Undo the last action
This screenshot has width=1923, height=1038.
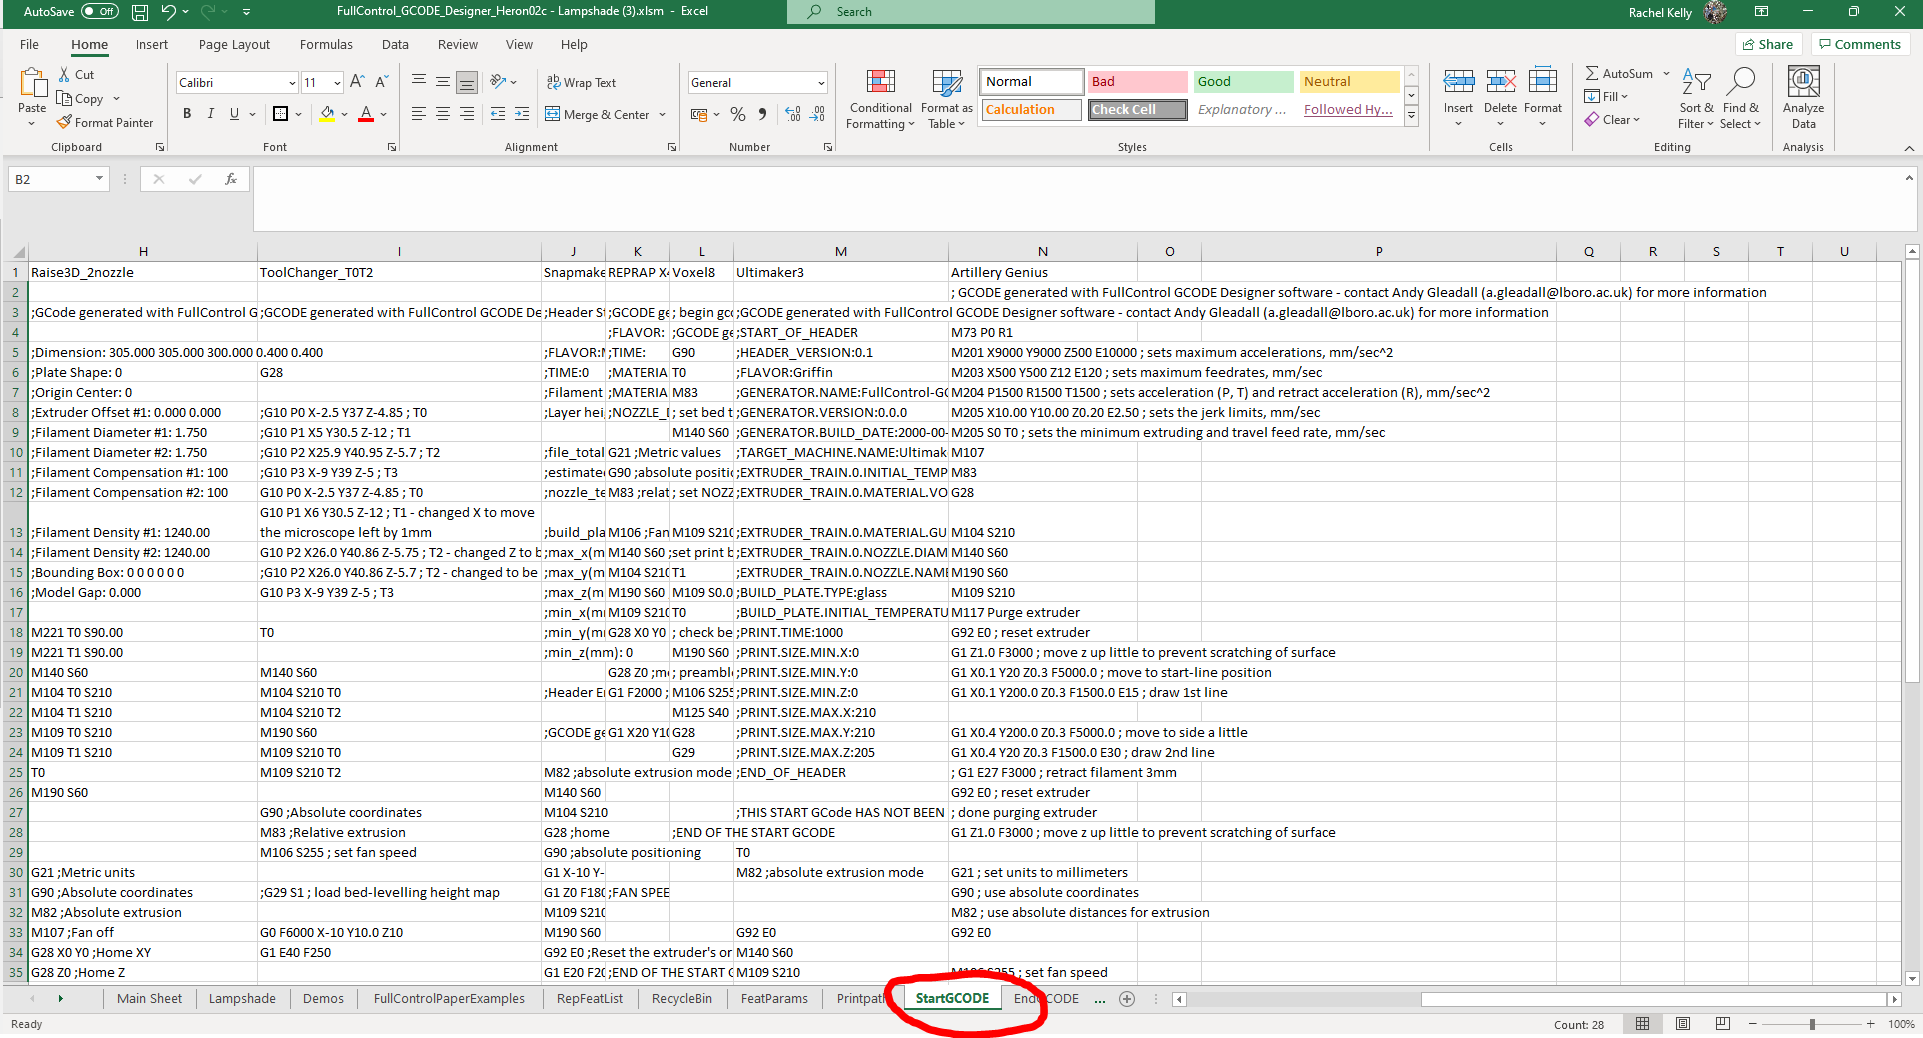pos(168,12)
